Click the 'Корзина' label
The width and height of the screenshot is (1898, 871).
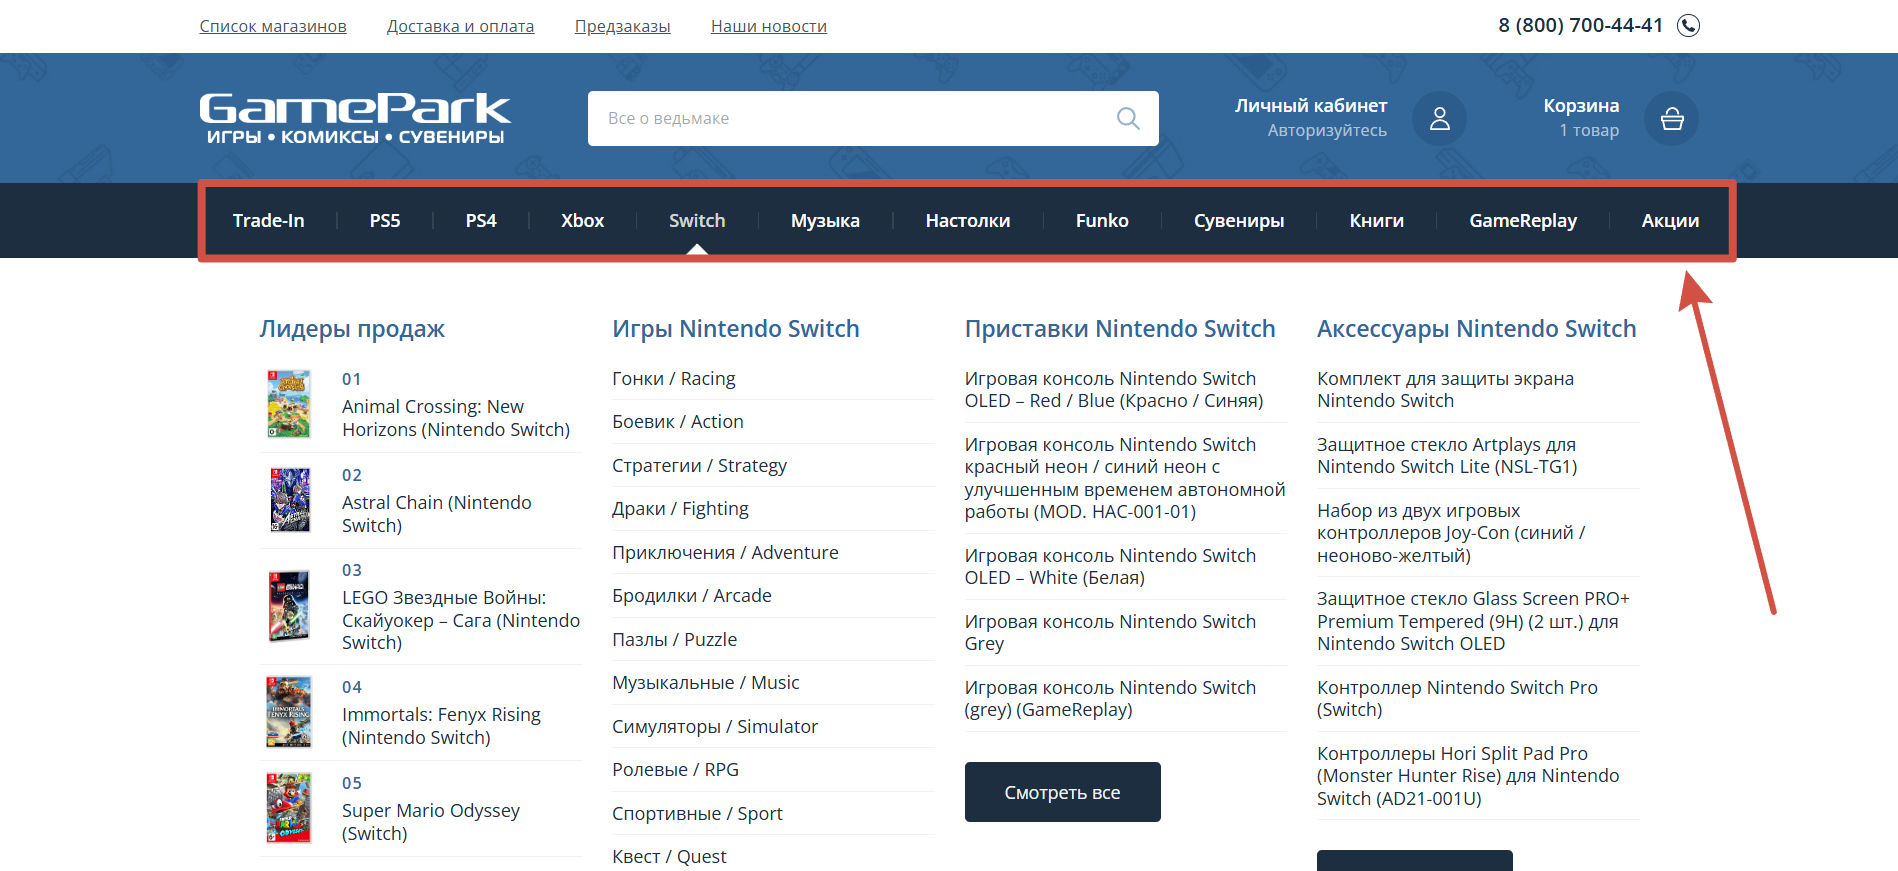point(1581,105)
